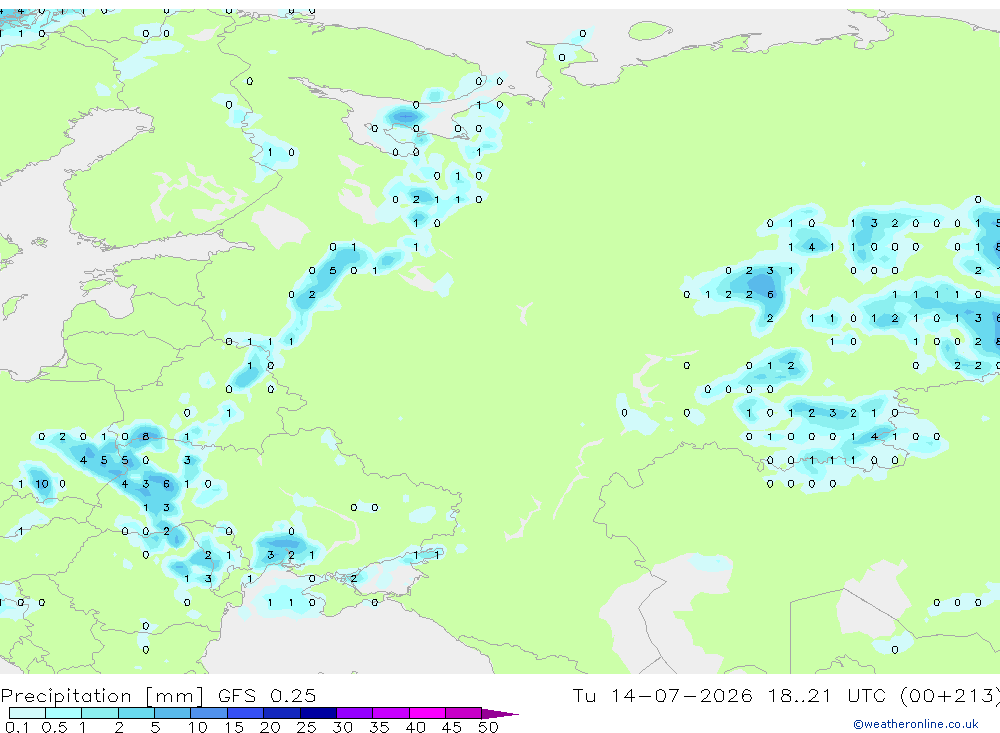Image resolution: width=1000 pixels, height=733 pixels.
Task: Click the '20' legend scale label
Action: click(270, 727)
